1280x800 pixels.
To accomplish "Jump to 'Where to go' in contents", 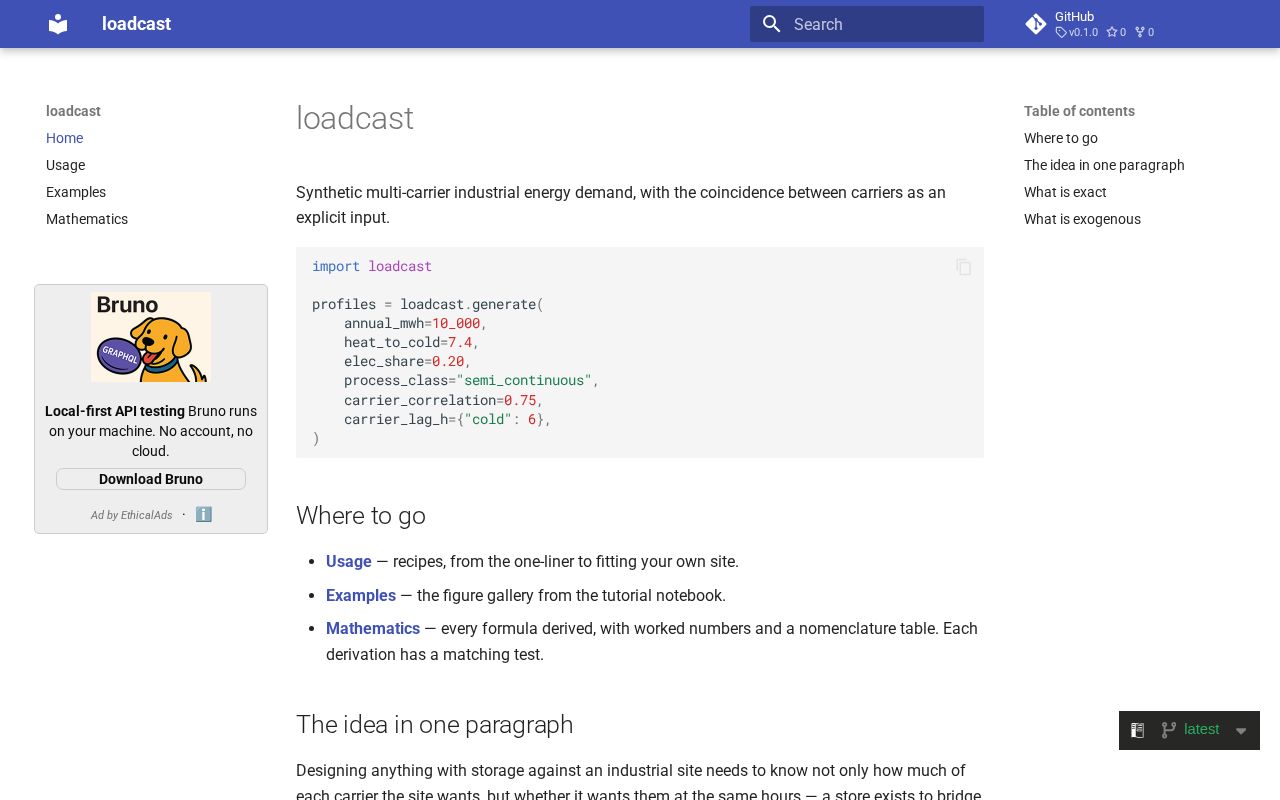I will tap(1061, 138).
